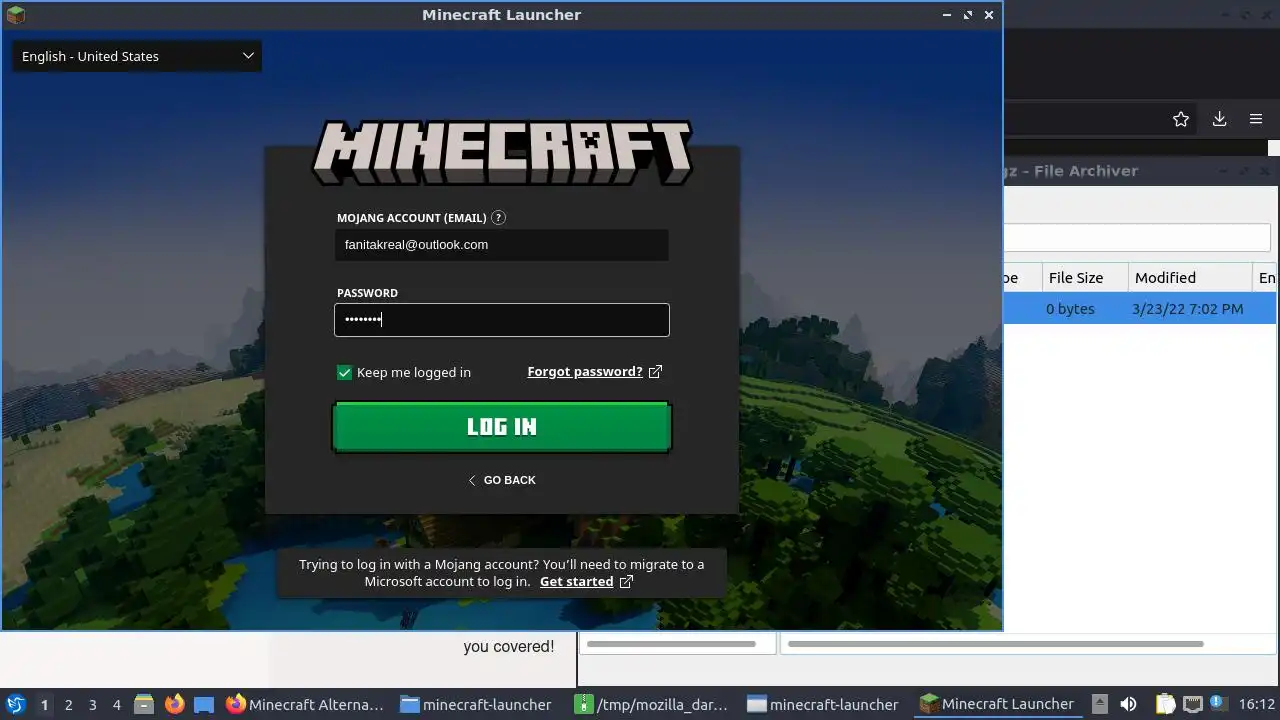Select the Minecraft Launcher taskbar entry
This screenshot has height=720, width=1280.
click(x=998, y=704)
